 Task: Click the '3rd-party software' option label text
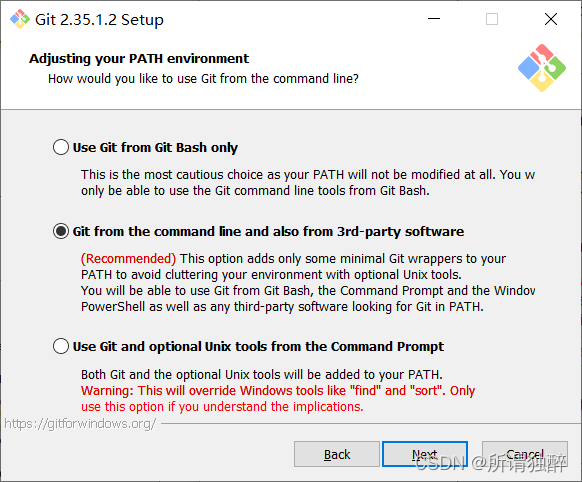268,232
